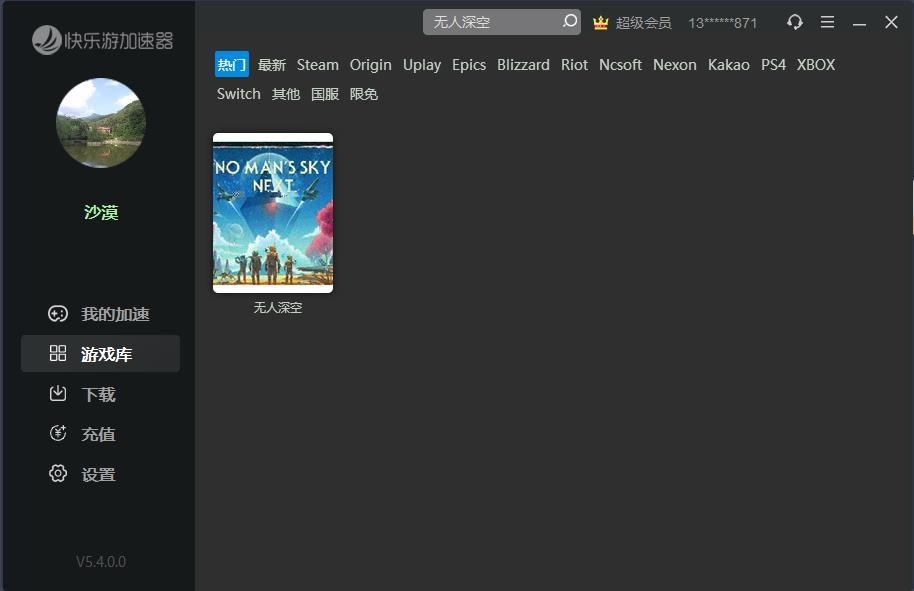Switch to the PS4 tab
914x591 pixels.
click(773, 65)
